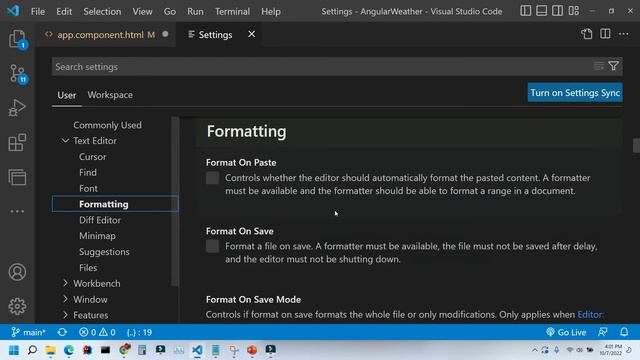Click Turn on Settings Sync button
The height and width of the screenshot is (360, 640).
[x=575, y=93]
